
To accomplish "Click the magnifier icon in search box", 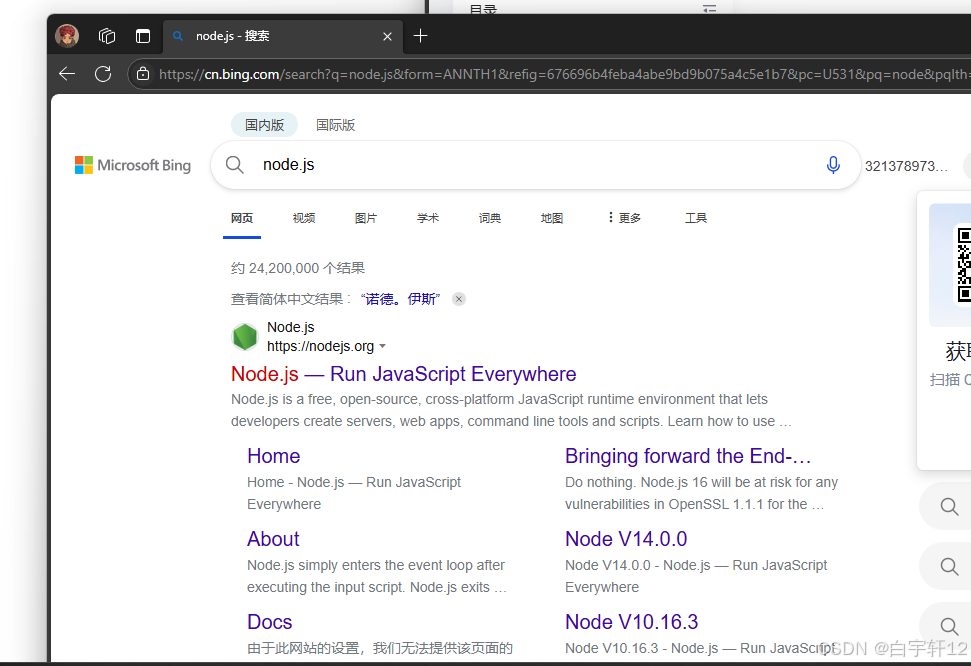I will point(235,165).
